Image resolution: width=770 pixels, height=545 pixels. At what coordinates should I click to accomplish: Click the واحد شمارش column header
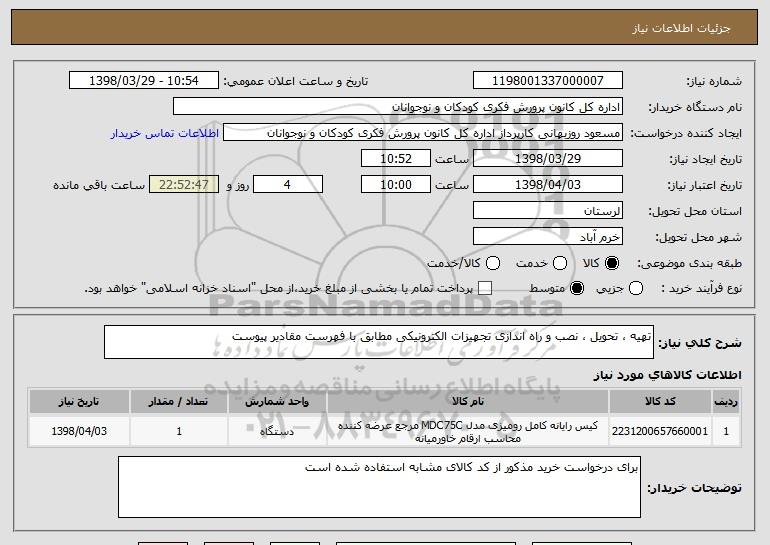(x=277, y=402)
